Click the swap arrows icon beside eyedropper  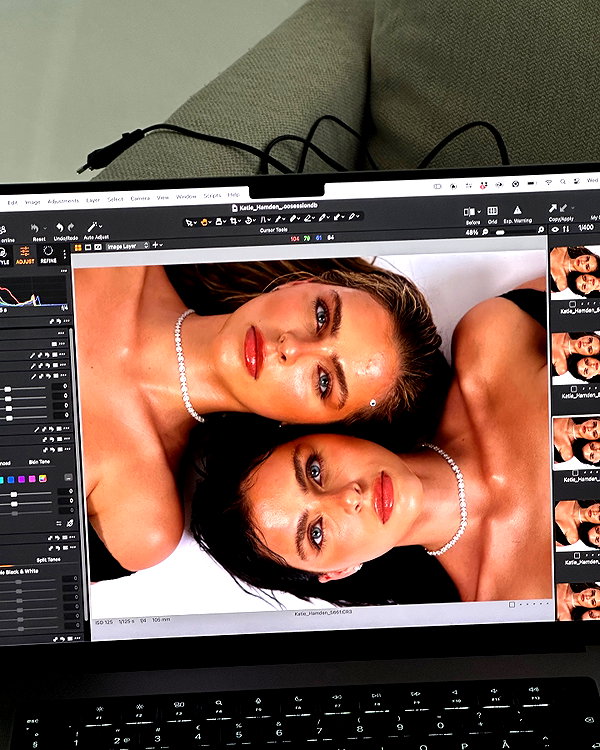click(59, 524)
